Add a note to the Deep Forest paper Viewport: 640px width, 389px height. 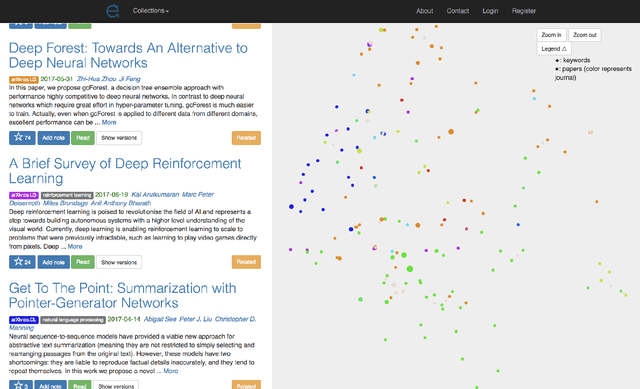point(53,138)
